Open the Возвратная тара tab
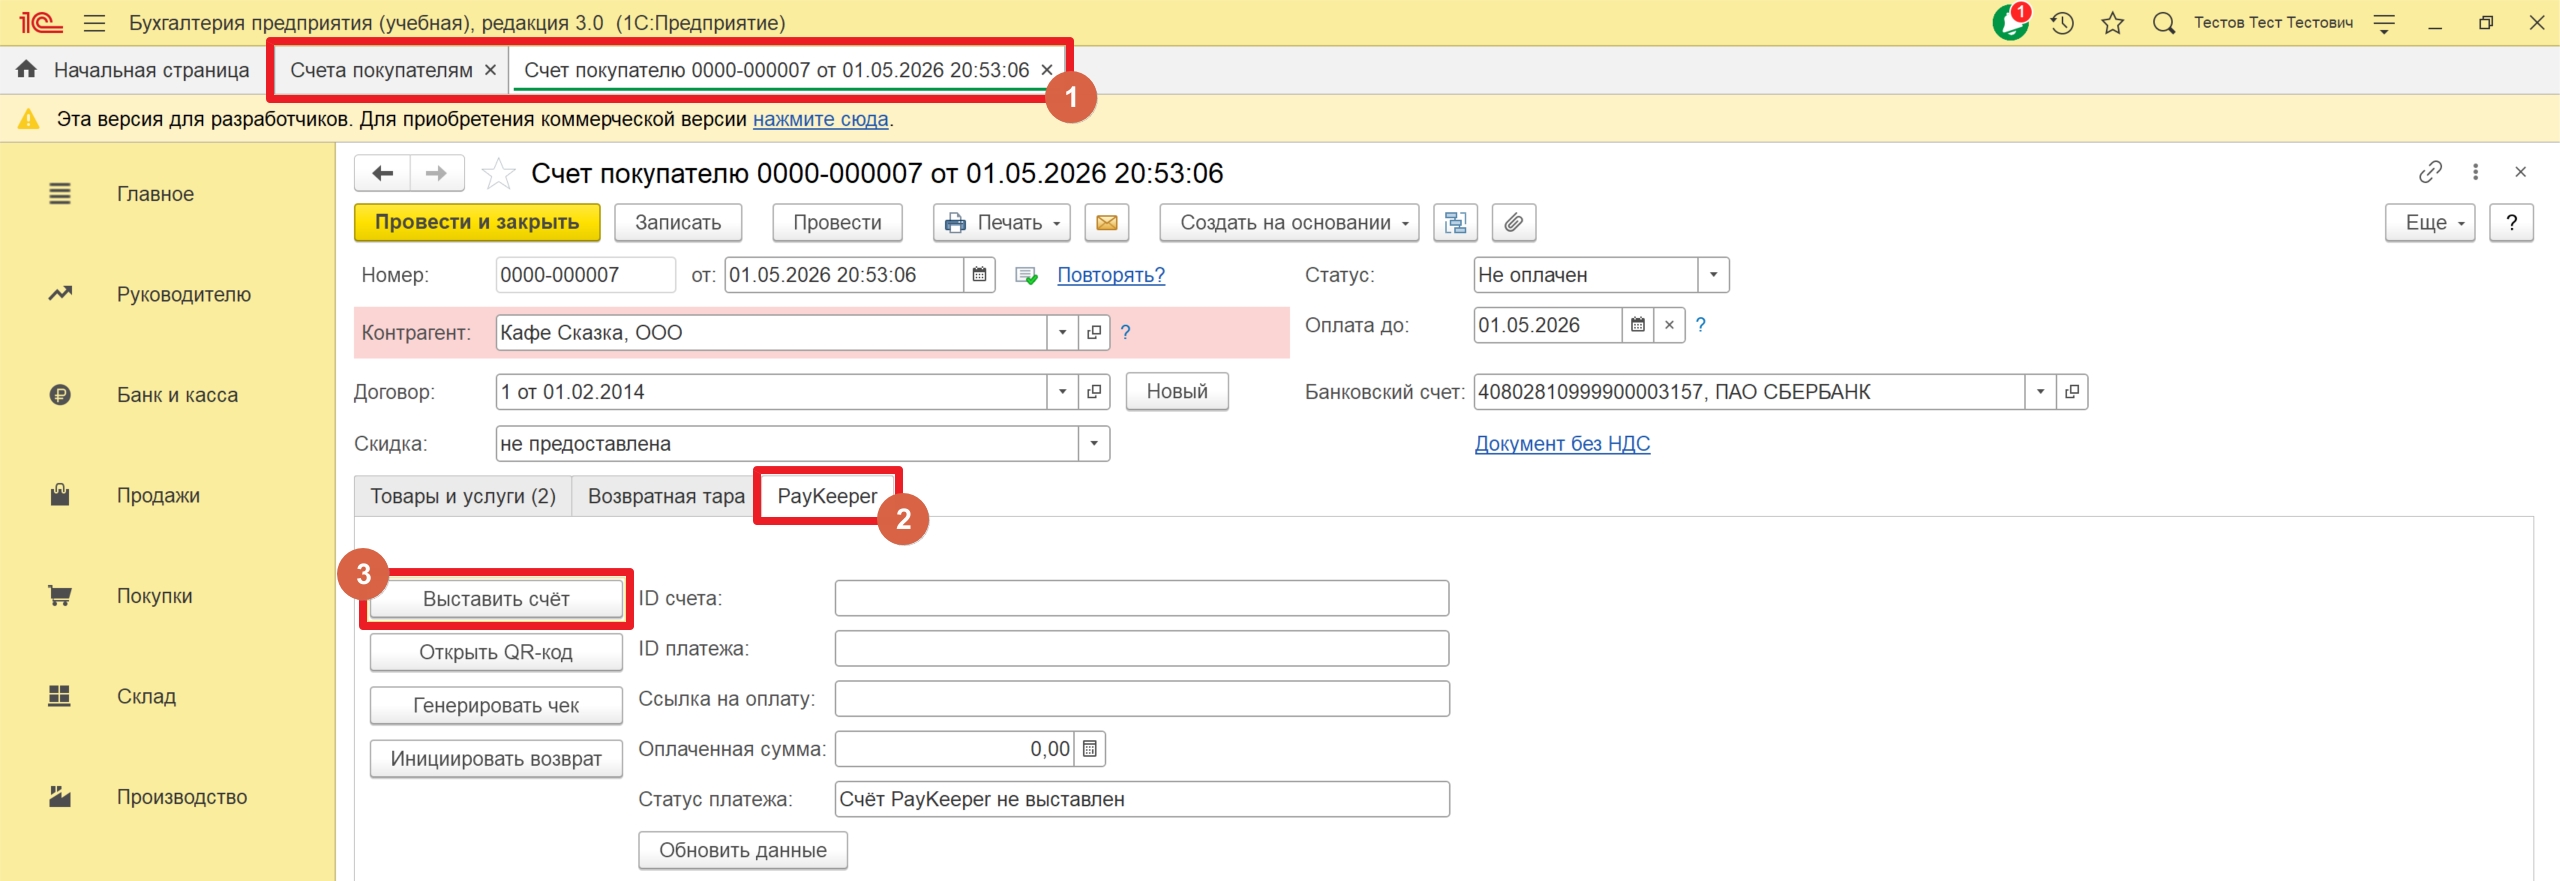The width and height of the screenshot is (2560, 881). click(x=666, y=497)
